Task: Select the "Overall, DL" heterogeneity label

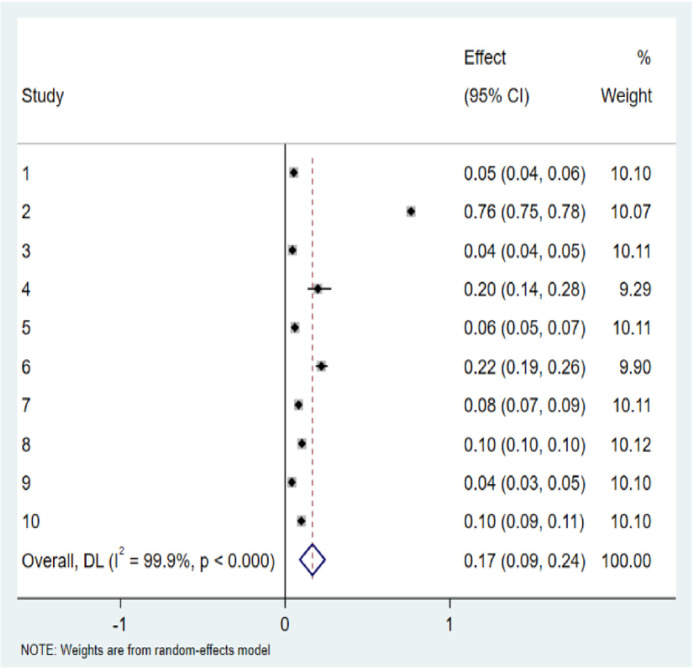Action: click(x=148, y=561)
